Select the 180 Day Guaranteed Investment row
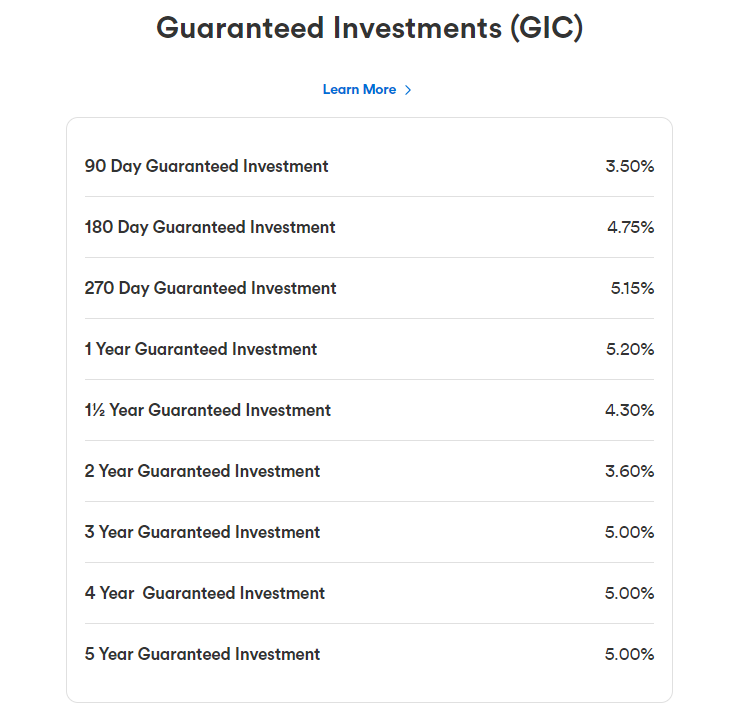Viewport: 733px width, 713px height. (x=210, y=227)
